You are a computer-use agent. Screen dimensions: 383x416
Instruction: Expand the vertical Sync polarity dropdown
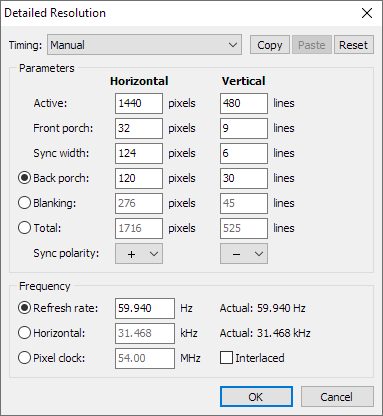click(x=244, y=254)
